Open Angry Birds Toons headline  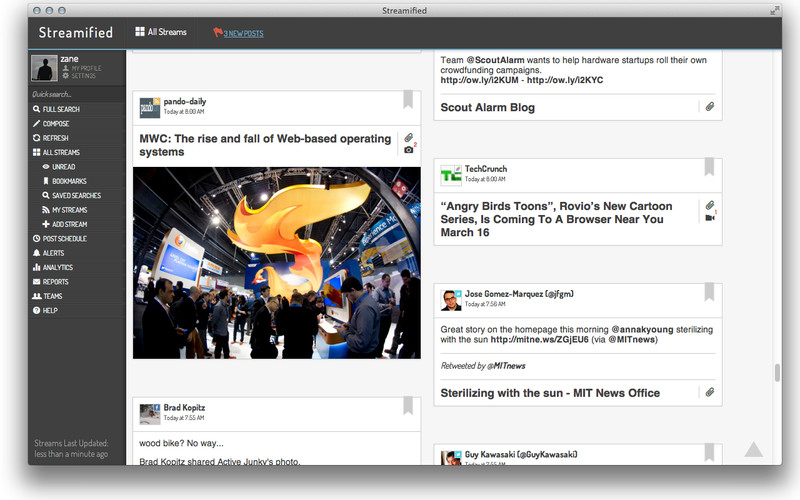(556, 219)
